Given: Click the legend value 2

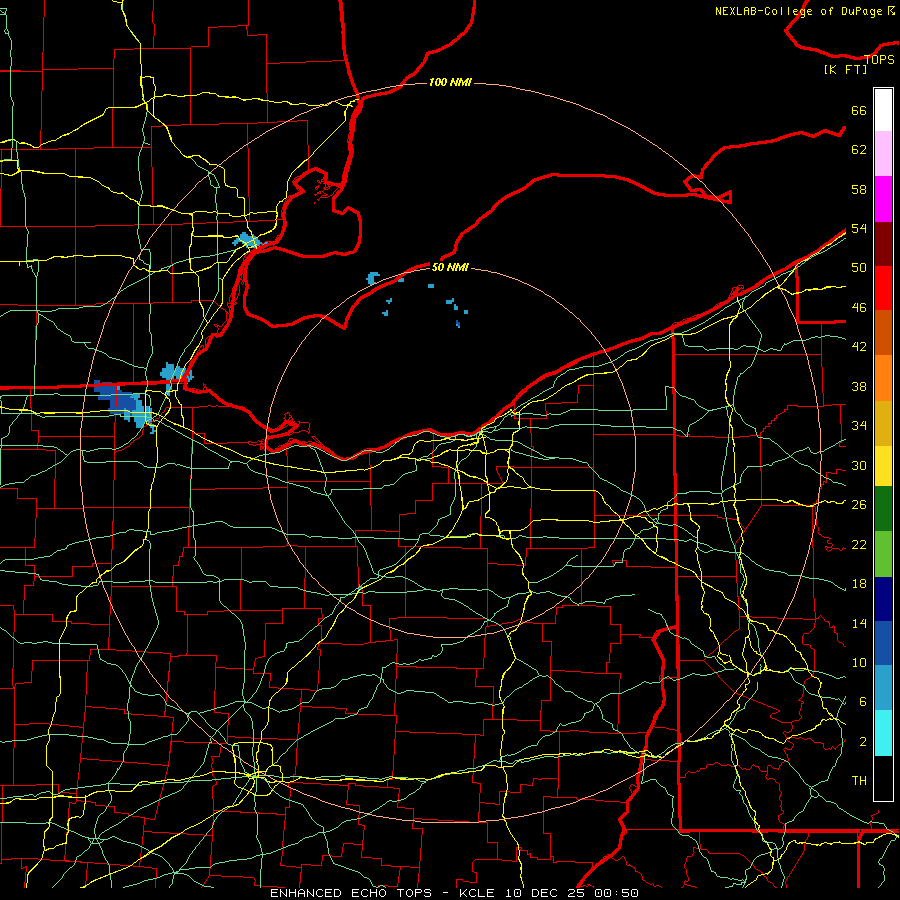Looking at the screenshot, I should [862, 742].
